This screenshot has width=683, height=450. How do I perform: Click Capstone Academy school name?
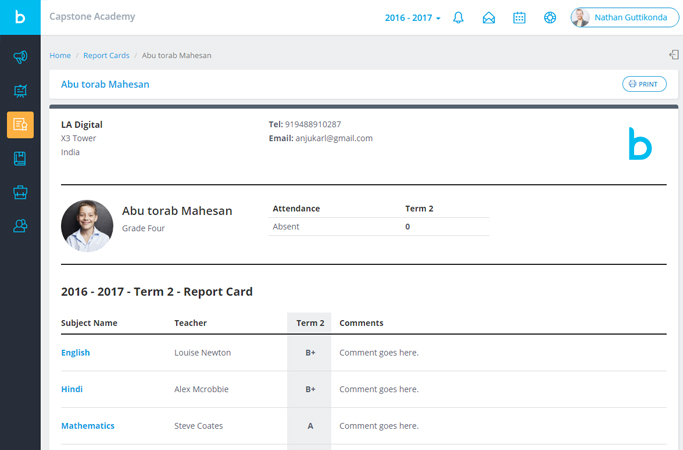tap(92, 17)
